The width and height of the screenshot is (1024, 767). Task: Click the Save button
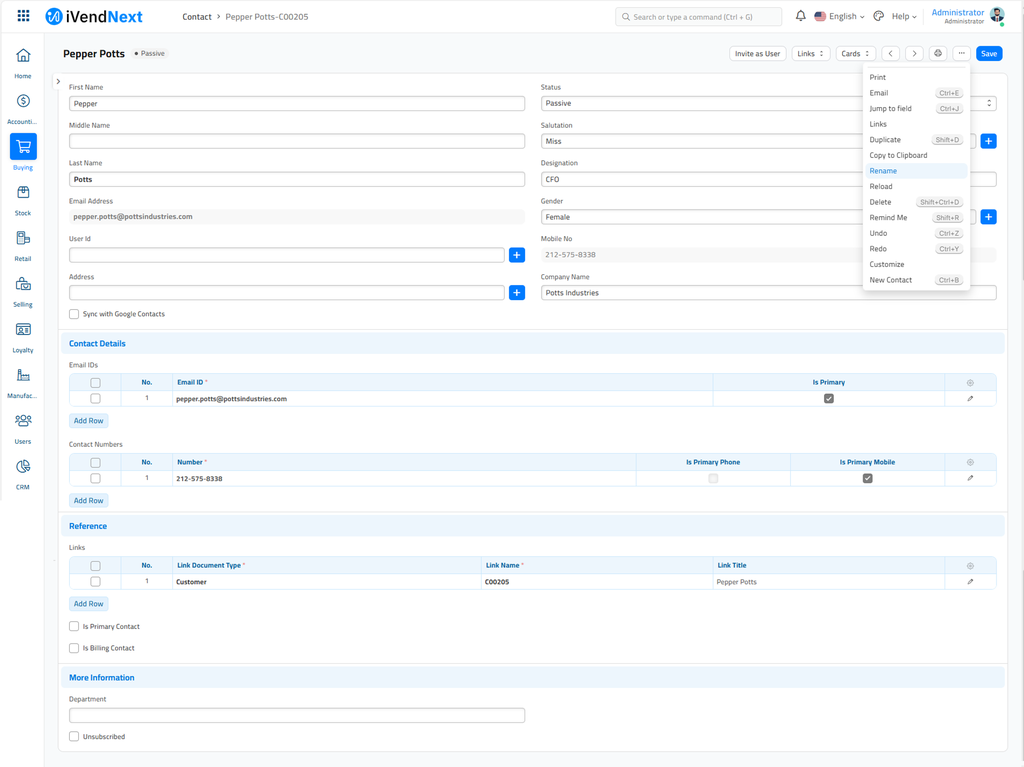[989, 54]
